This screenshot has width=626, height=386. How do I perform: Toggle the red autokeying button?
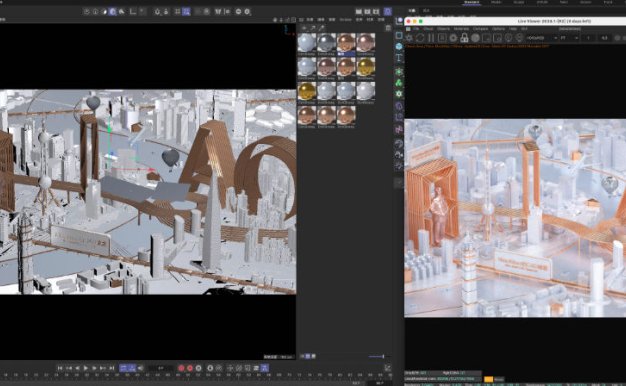190,368
